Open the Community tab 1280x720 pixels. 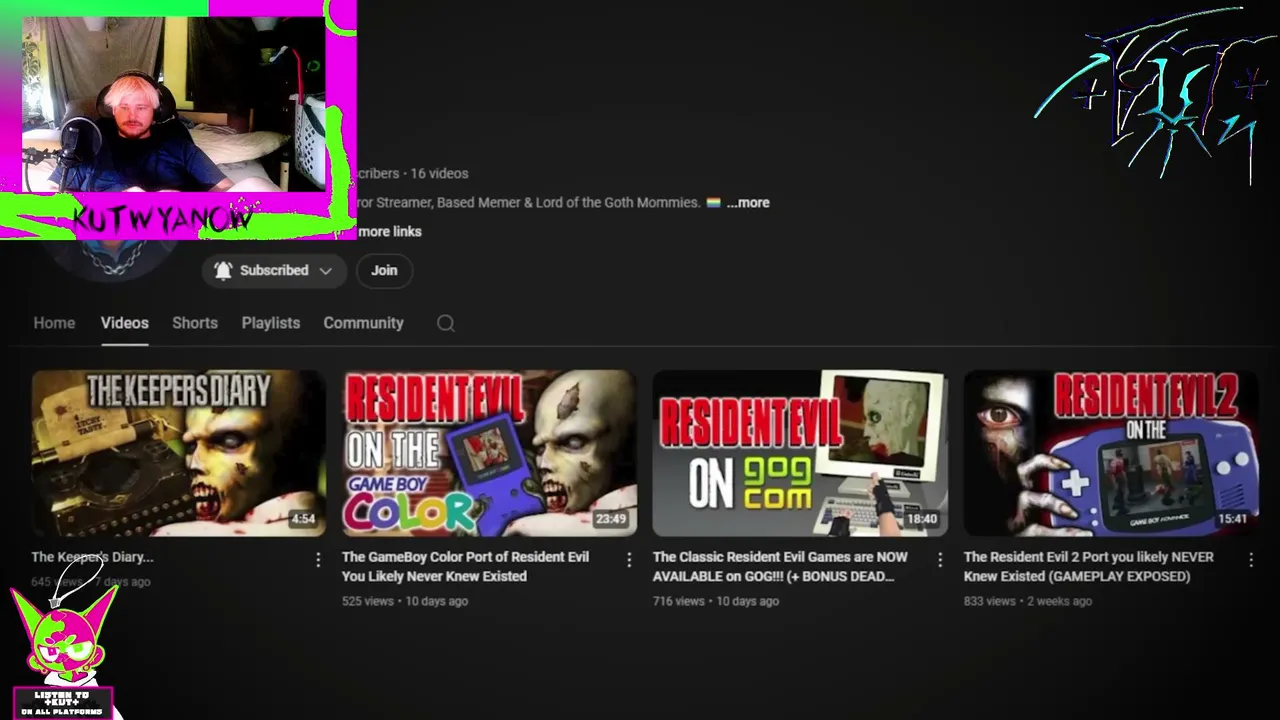pyautogui.click(x=363, y=323)
